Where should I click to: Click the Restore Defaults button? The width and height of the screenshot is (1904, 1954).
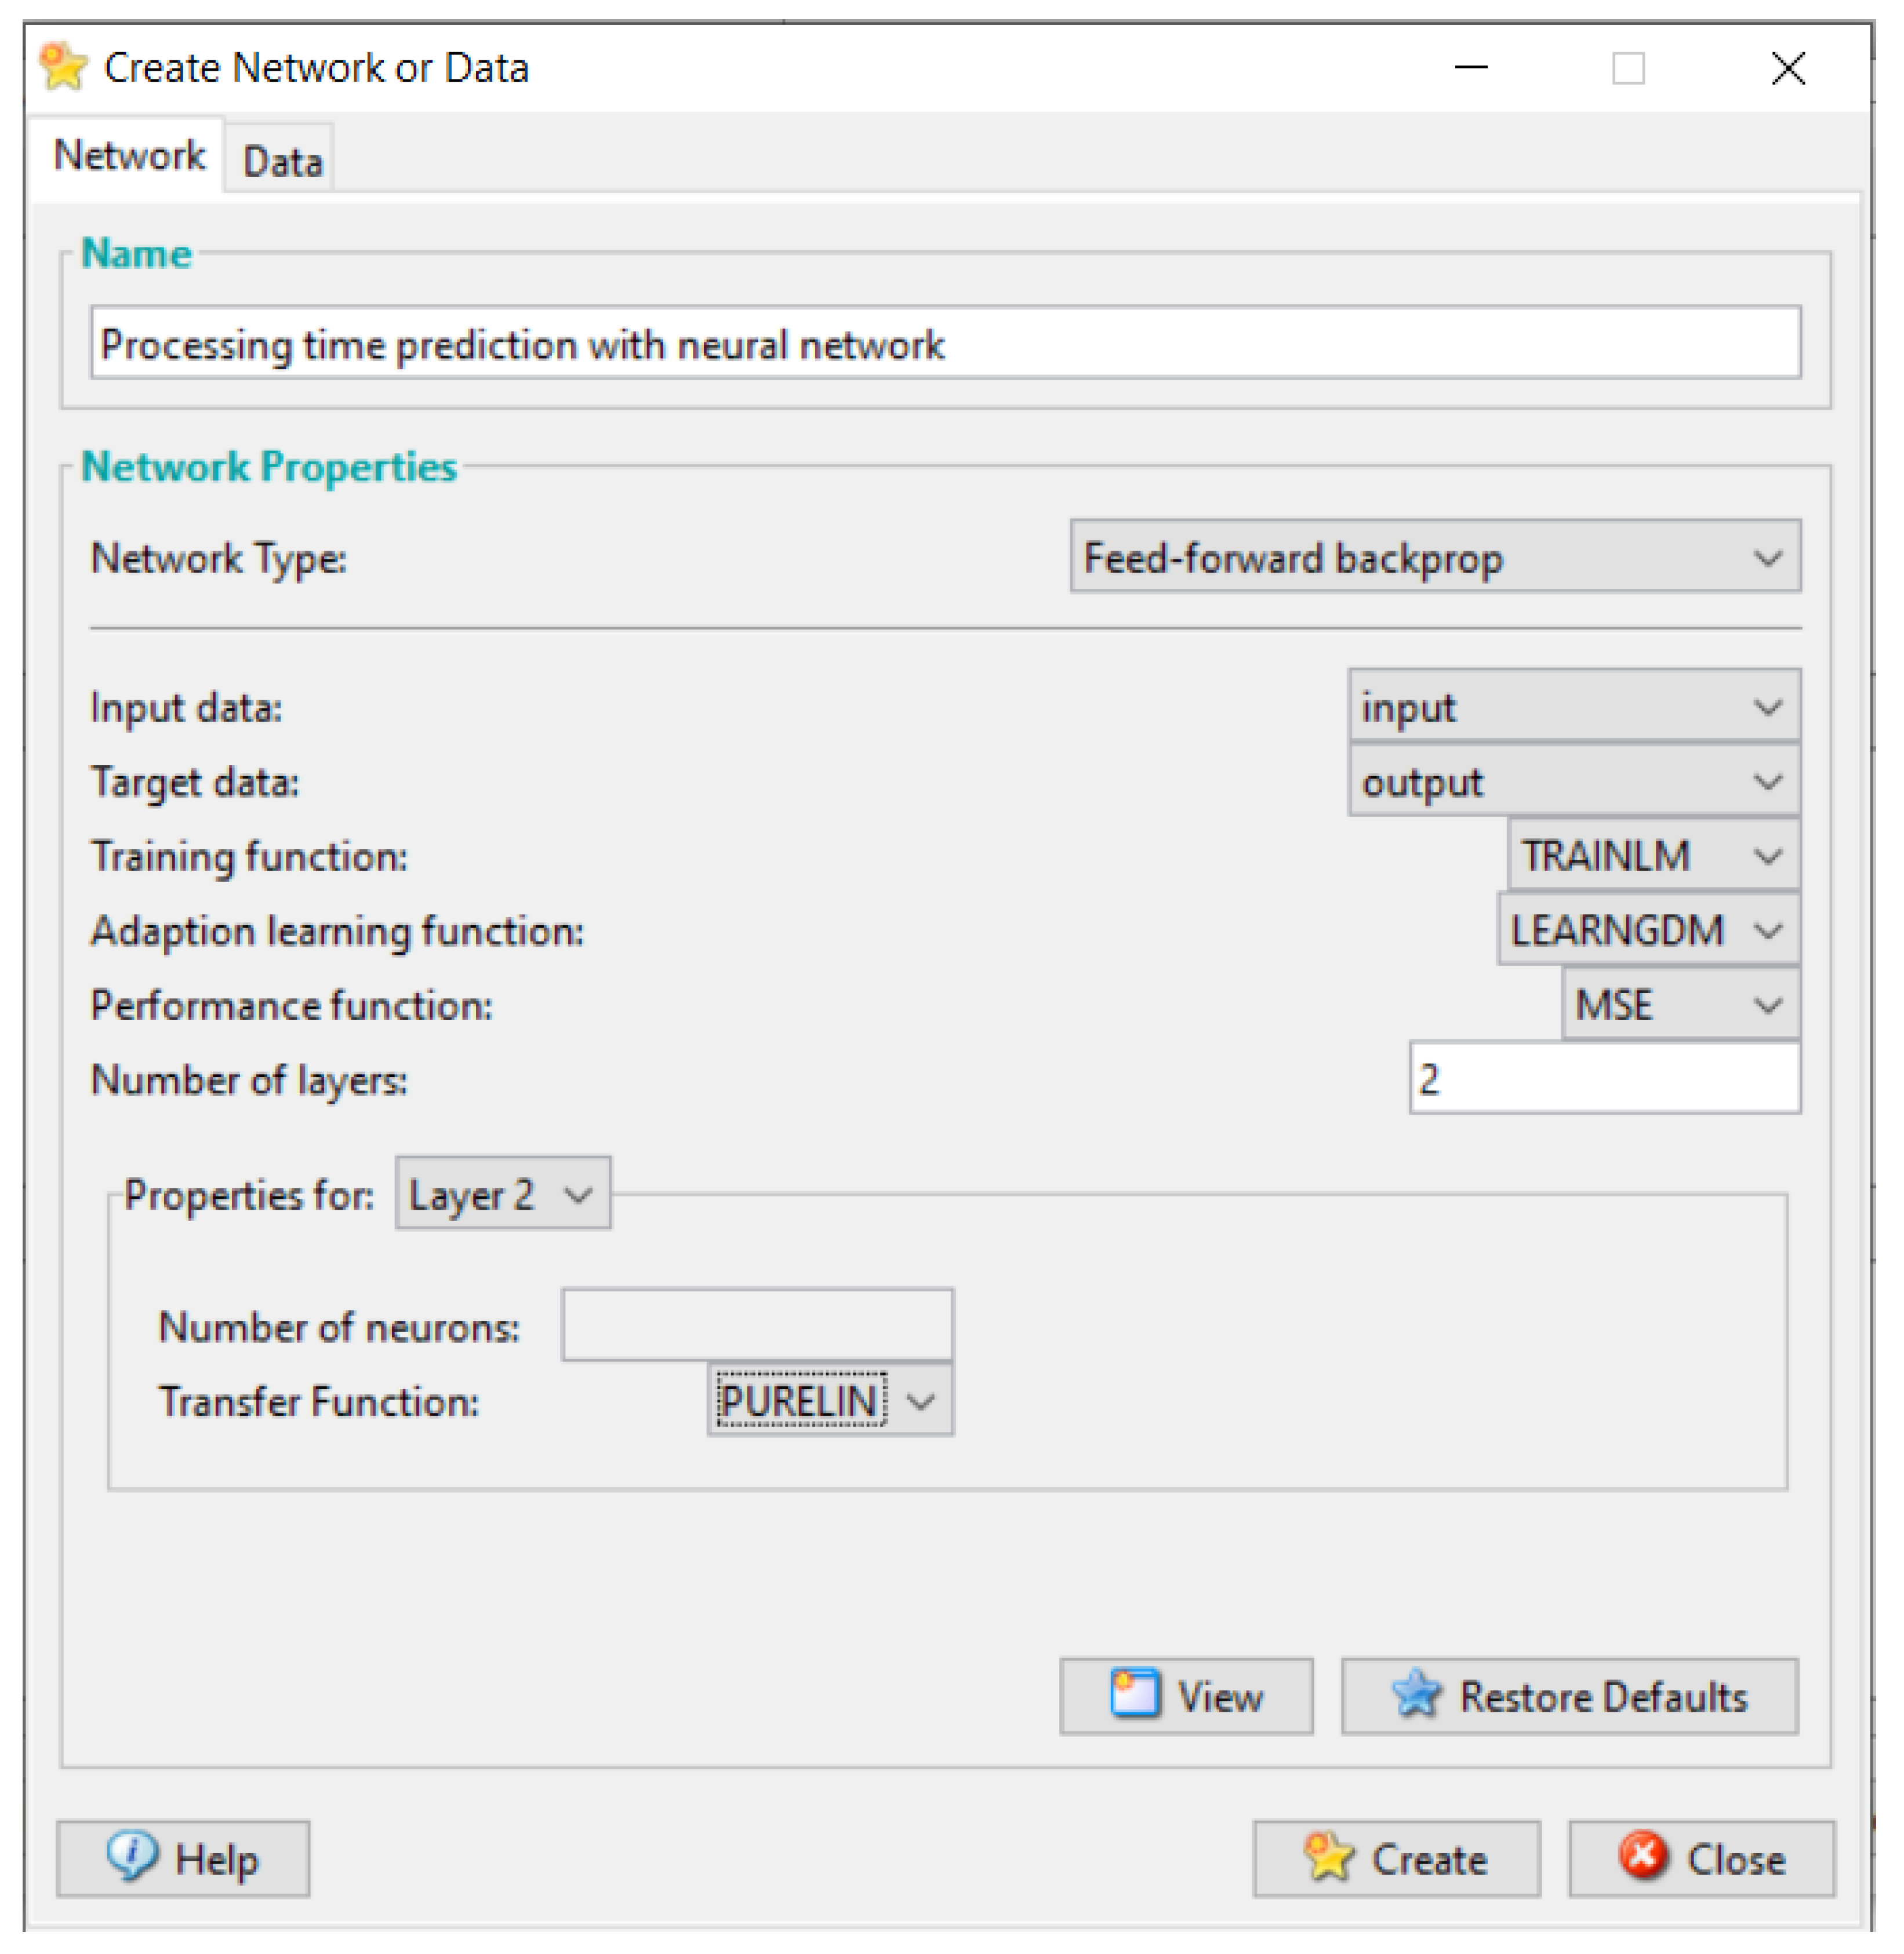1569,1696
